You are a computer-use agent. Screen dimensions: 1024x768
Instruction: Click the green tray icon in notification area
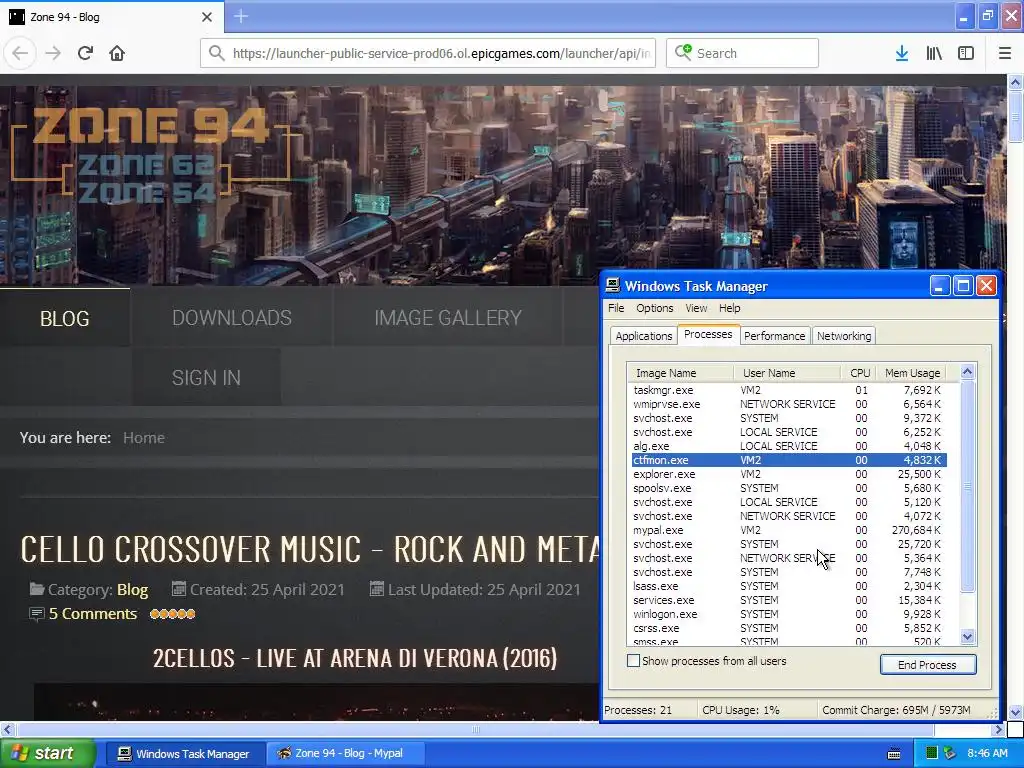pos(932,753)
